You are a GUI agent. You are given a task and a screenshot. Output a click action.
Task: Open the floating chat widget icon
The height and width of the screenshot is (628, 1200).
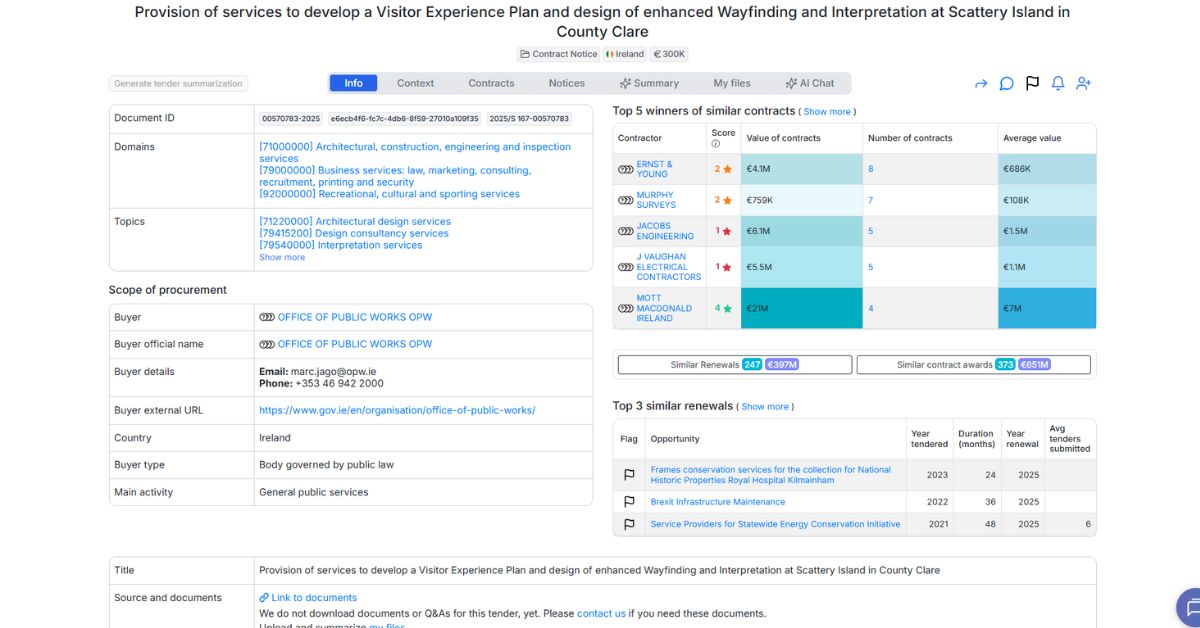click(1189, 607)
